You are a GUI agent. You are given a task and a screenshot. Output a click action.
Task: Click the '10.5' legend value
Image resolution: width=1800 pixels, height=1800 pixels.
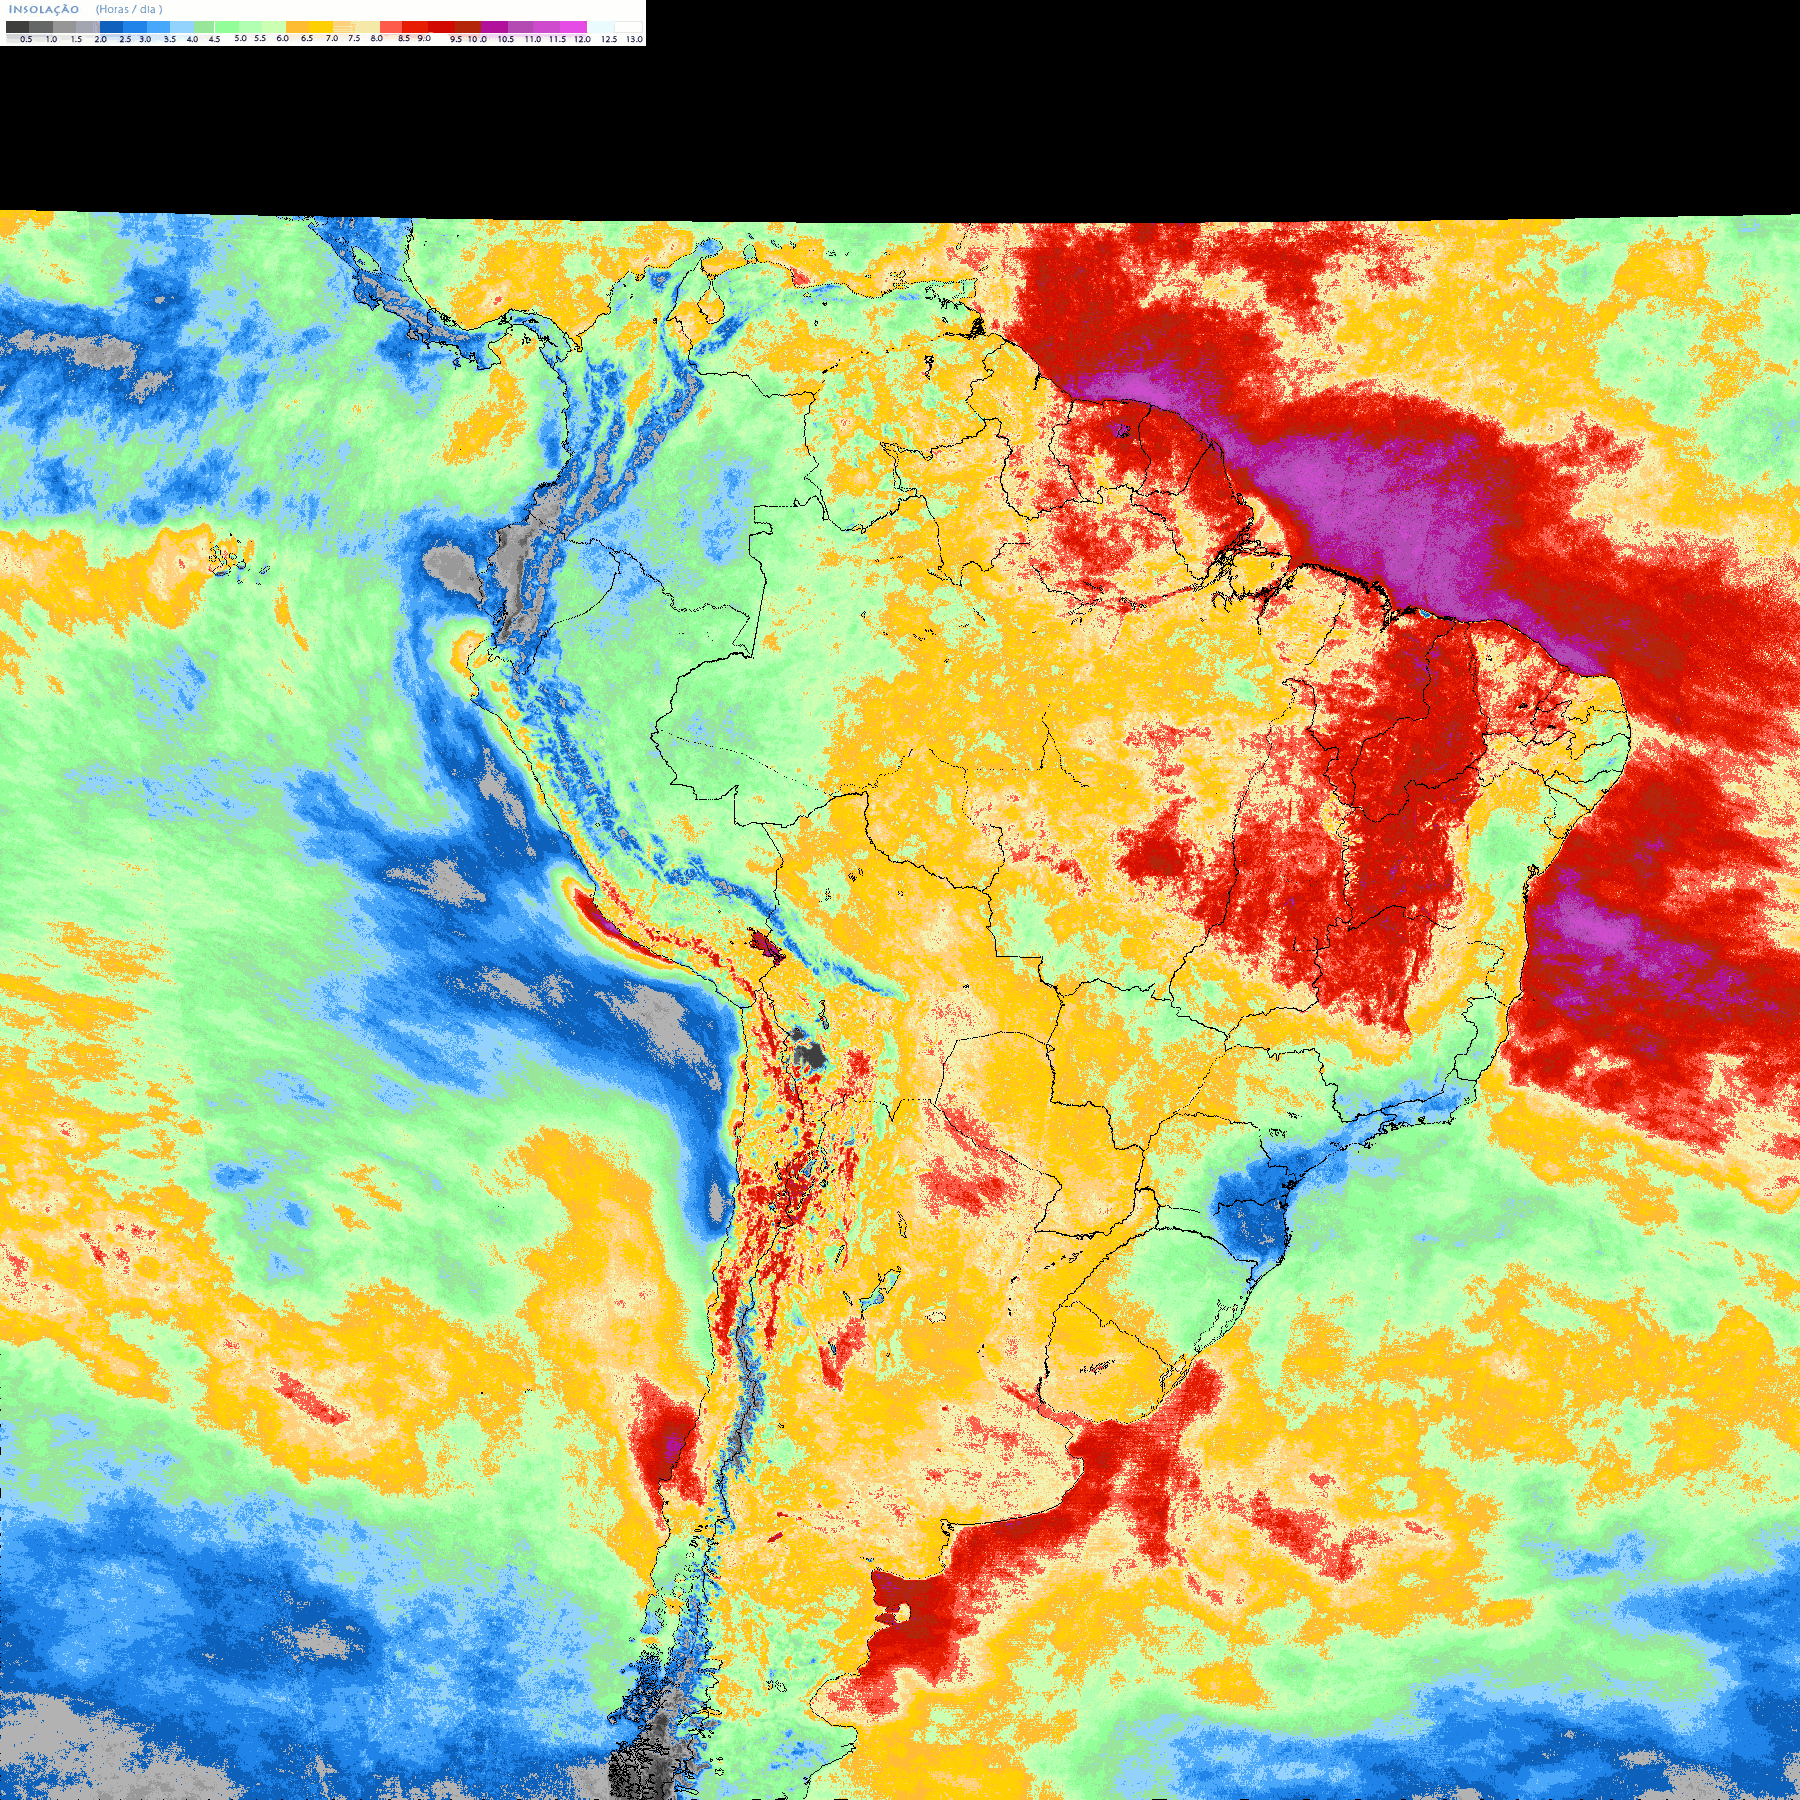click(506, 39)
